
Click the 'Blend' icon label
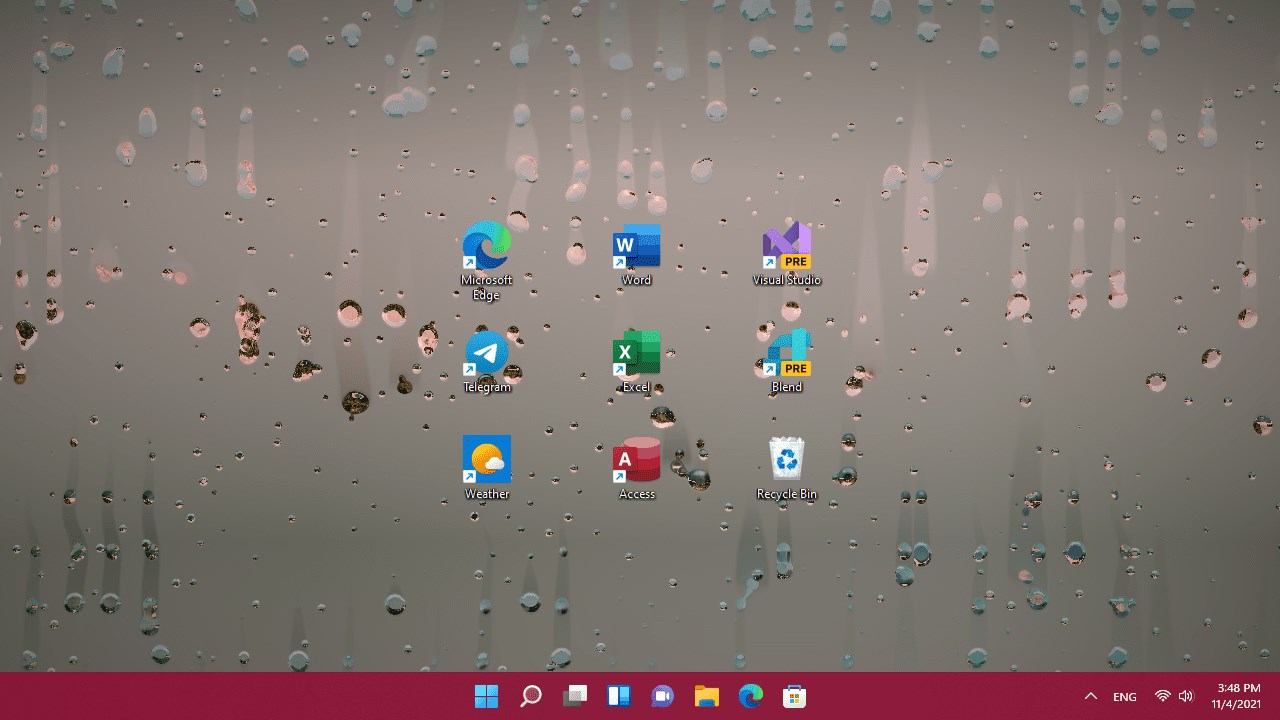(787, 387)
